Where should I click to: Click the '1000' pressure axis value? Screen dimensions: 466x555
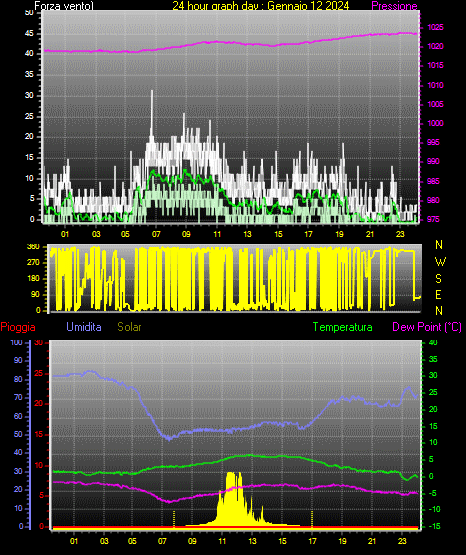(436, 123)
